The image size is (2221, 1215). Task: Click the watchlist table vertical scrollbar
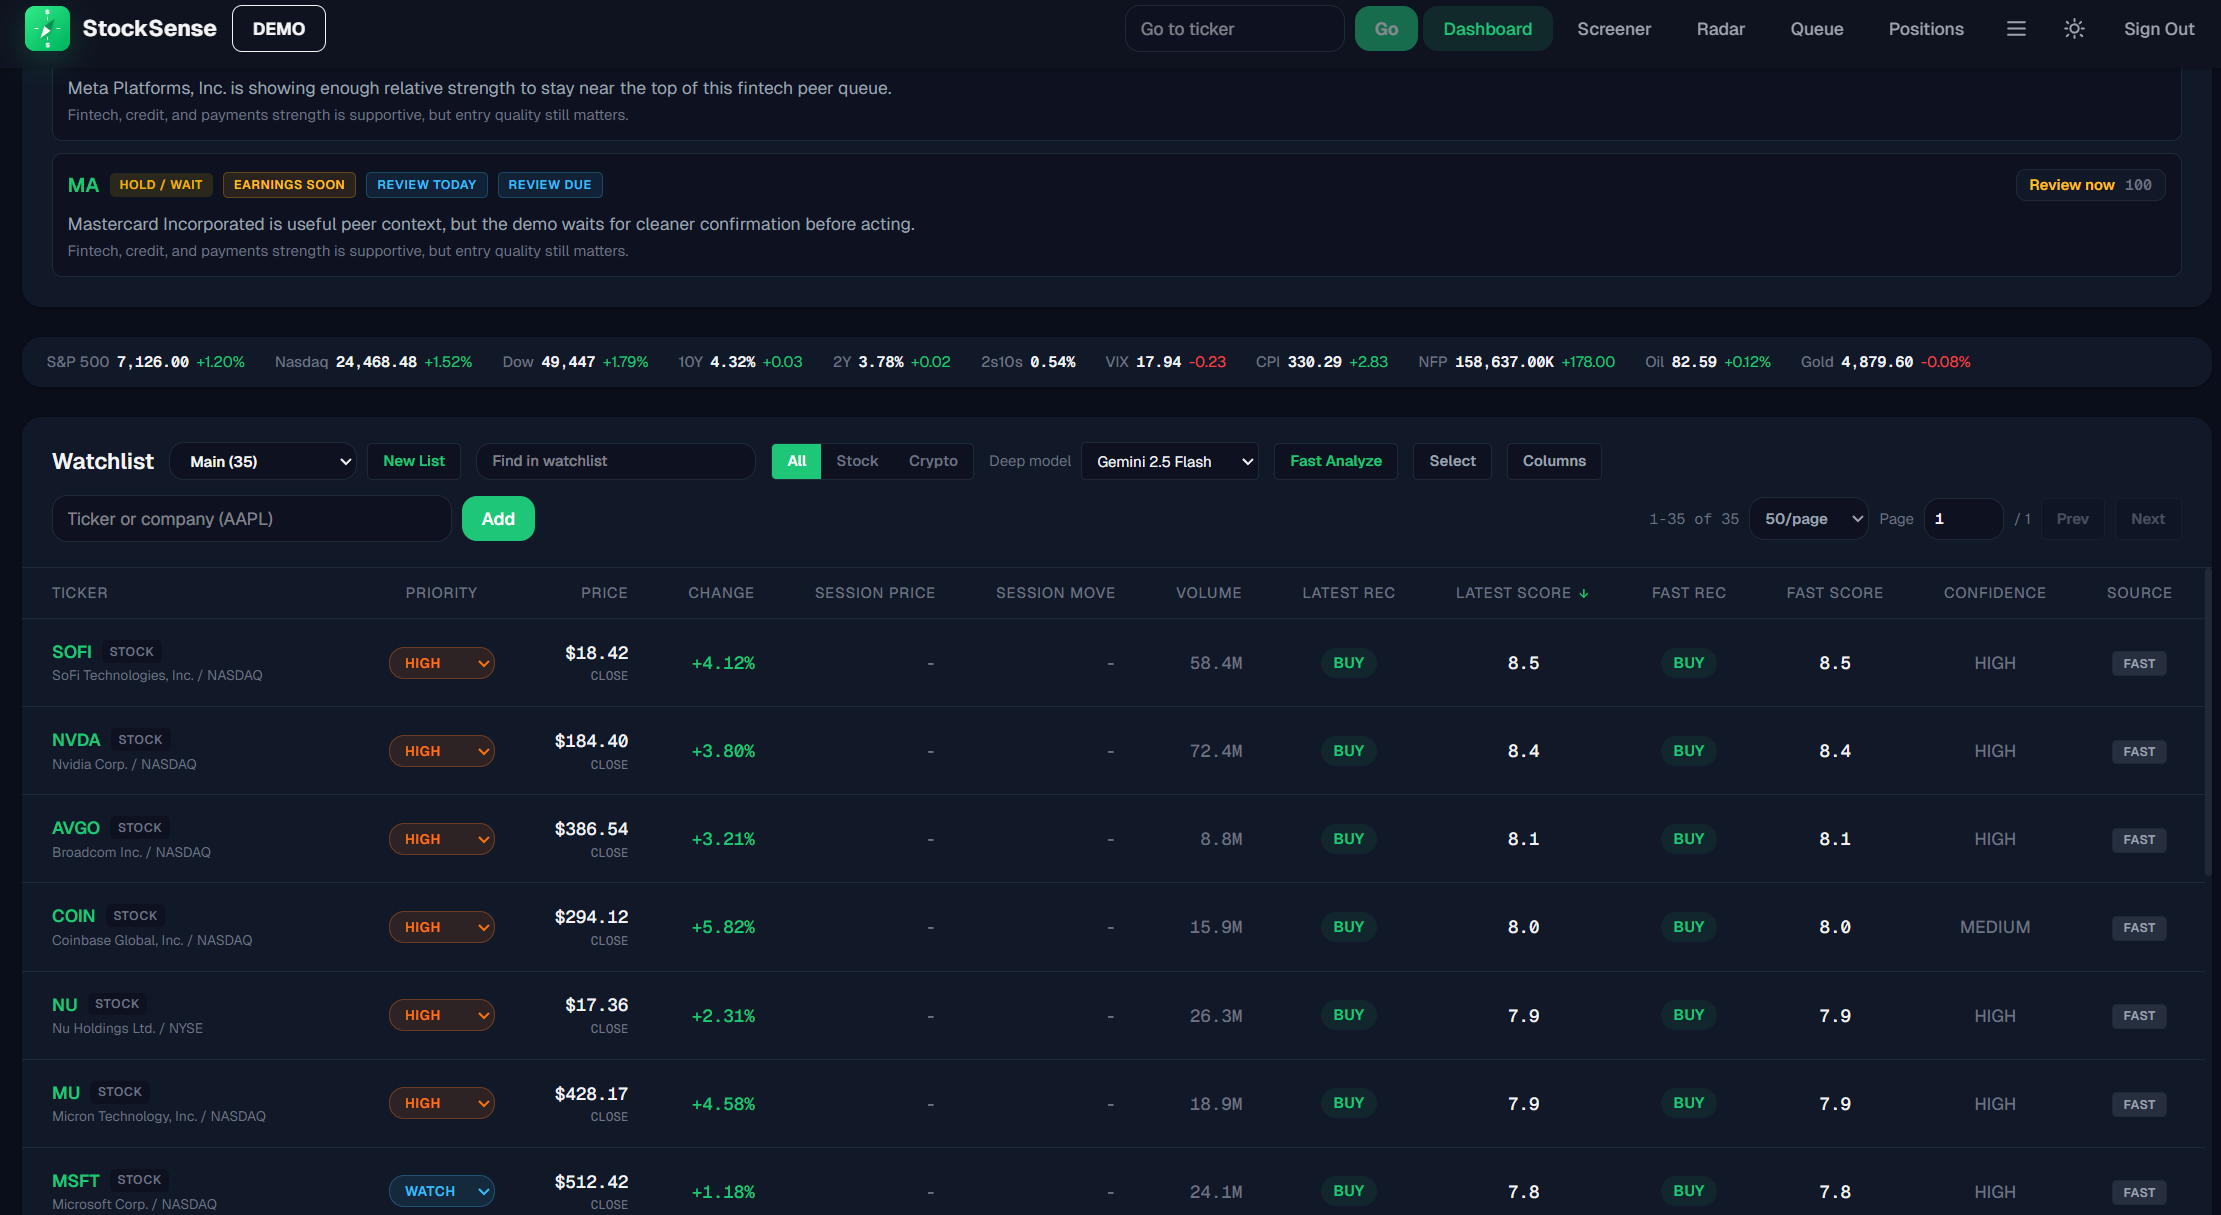coord(2208,720)
